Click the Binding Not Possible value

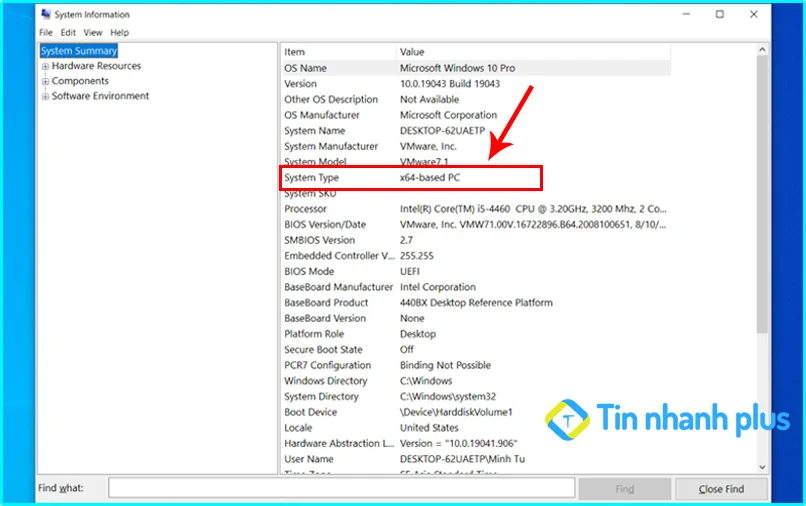445,365
